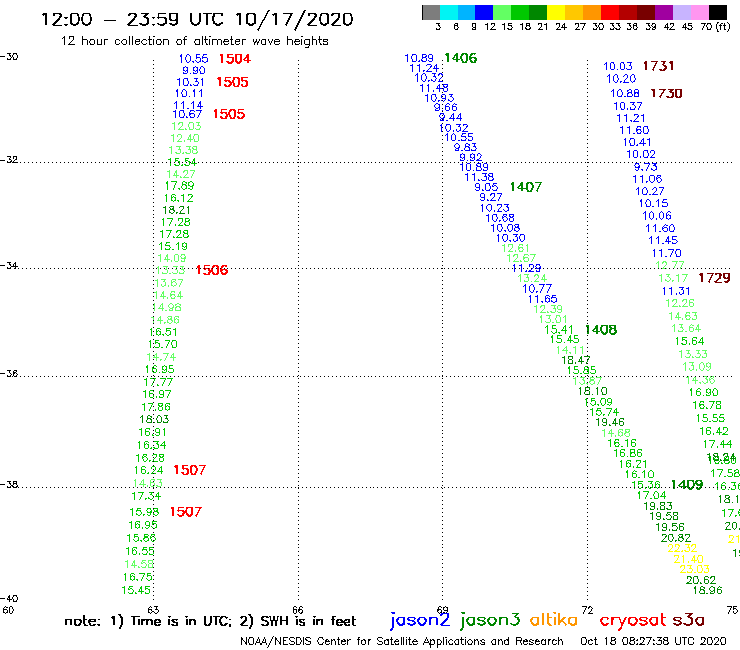This screenshot has height=650, width=740.
Task: Click the jason3 satellite legend label
Action: point(490,621)
